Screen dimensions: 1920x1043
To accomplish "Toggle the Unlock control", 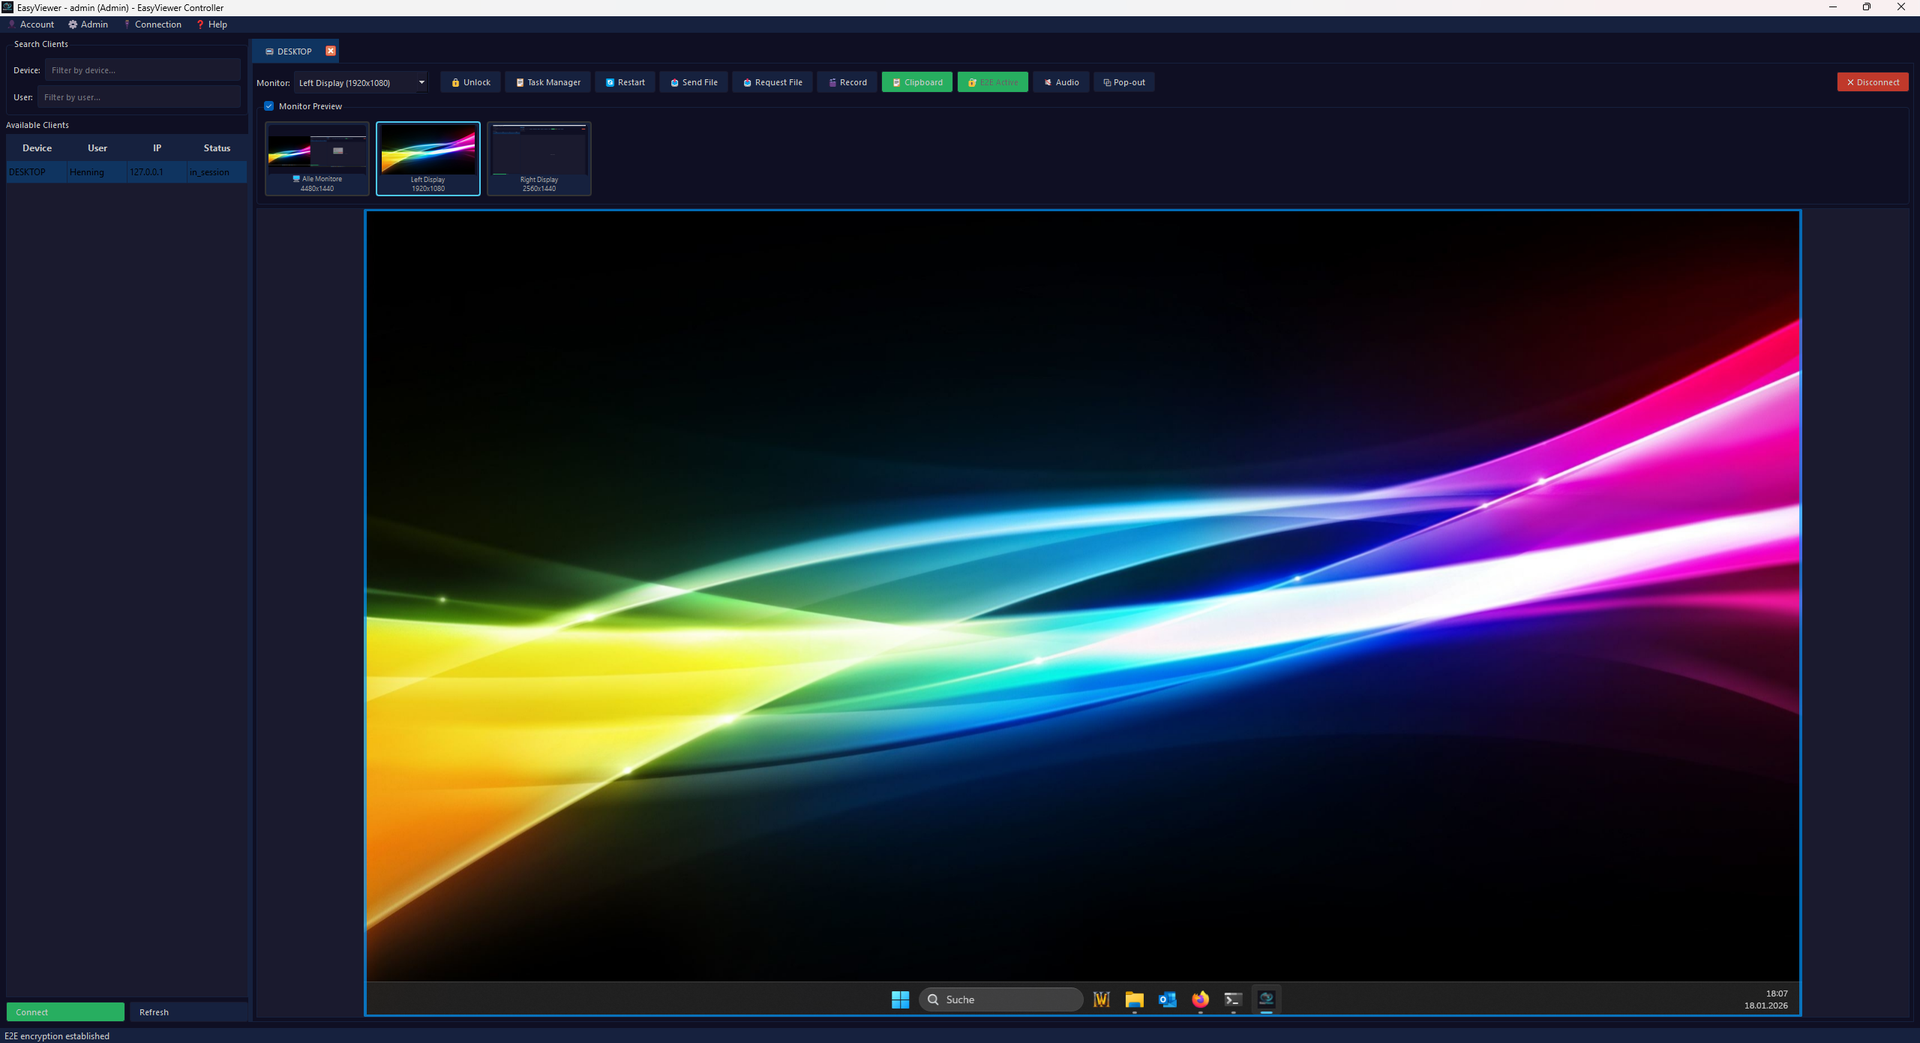I will pos(470,82).
